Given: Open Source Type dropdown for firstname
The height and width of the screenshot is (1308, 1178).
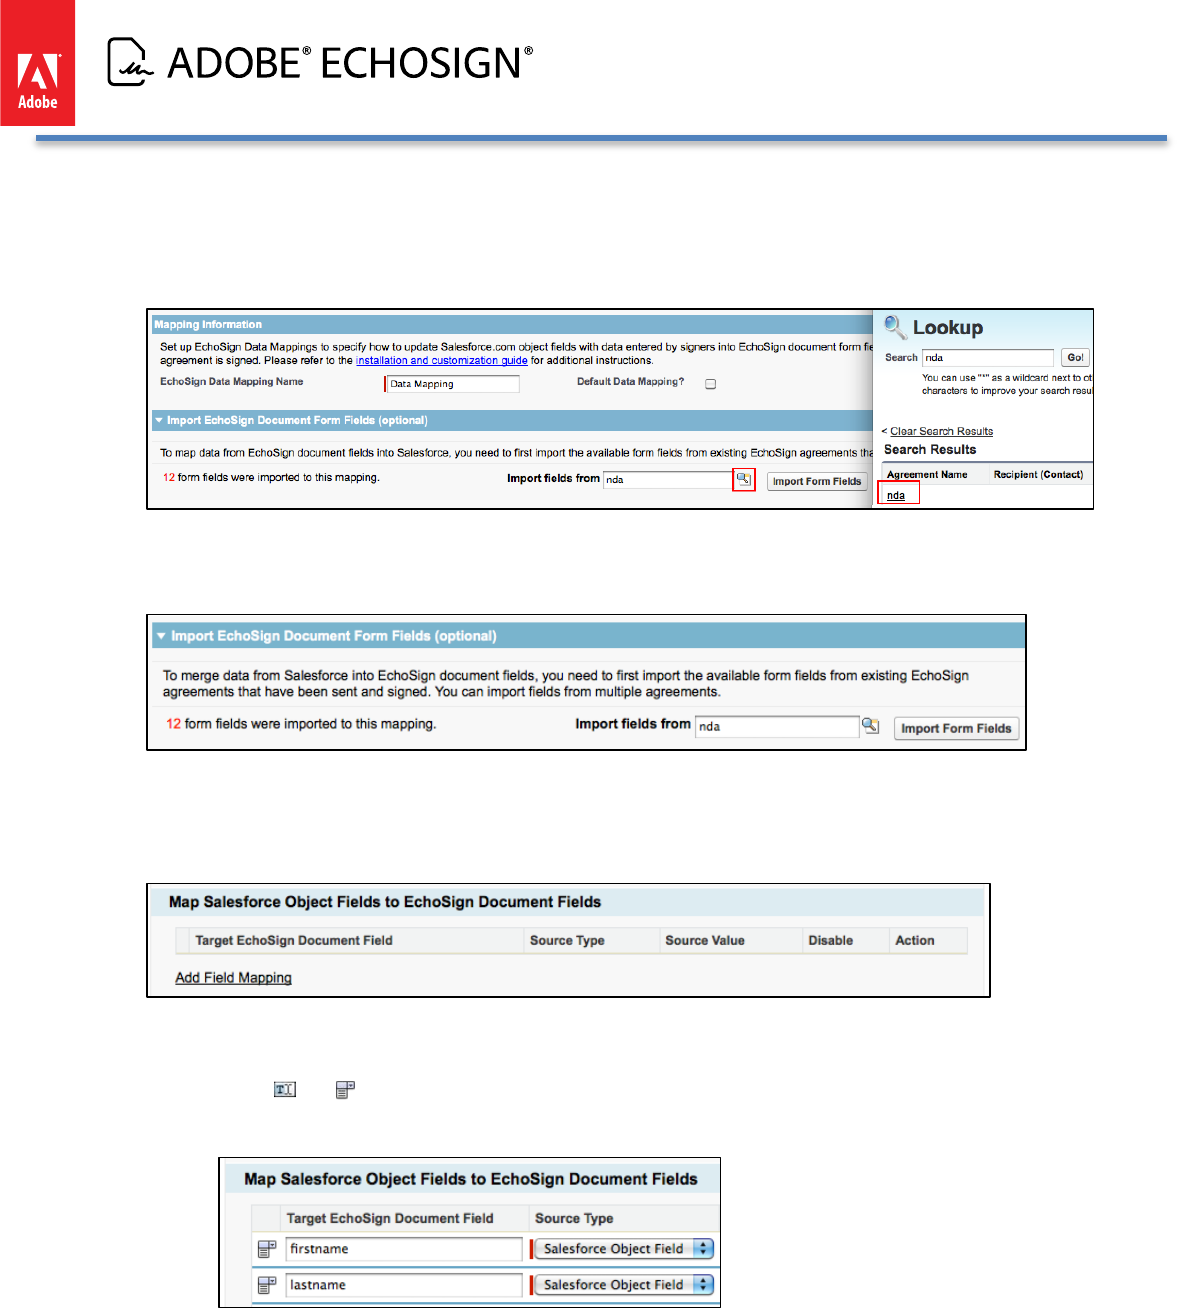Looking at the screenshot, I should pos(624,1249).
